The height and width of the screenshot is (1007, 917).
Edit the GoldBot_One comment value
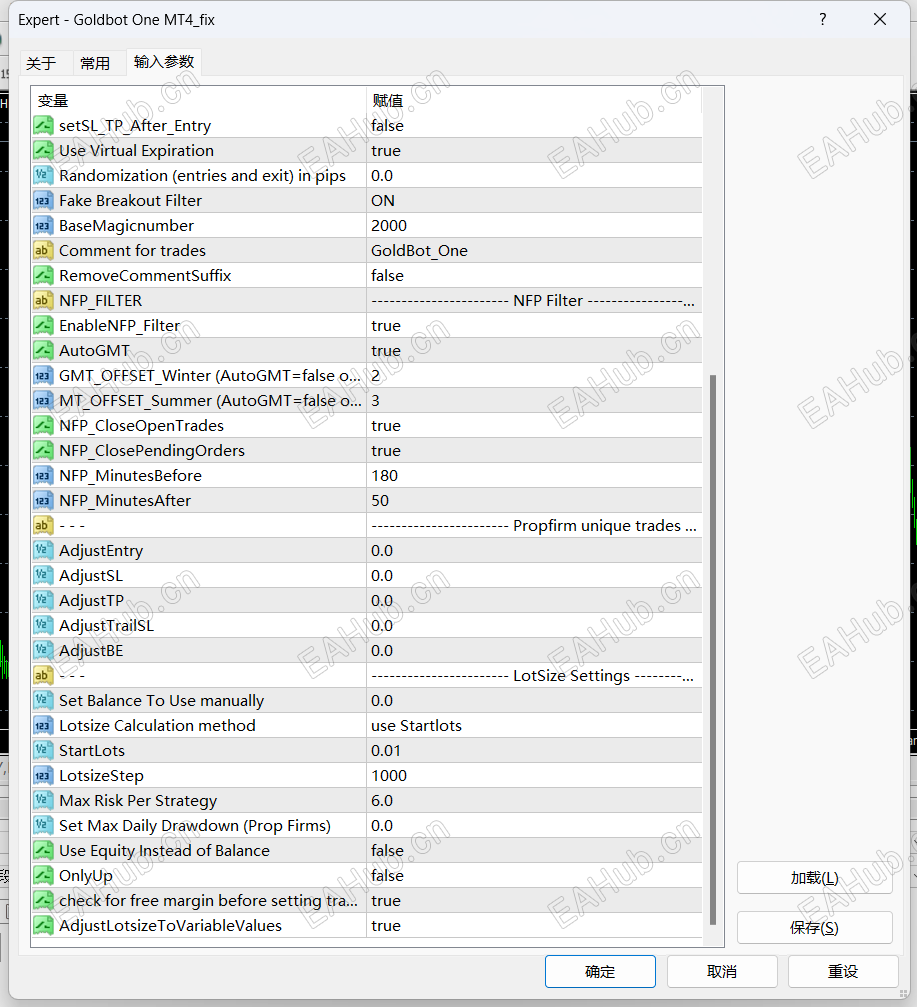point(534,250)
